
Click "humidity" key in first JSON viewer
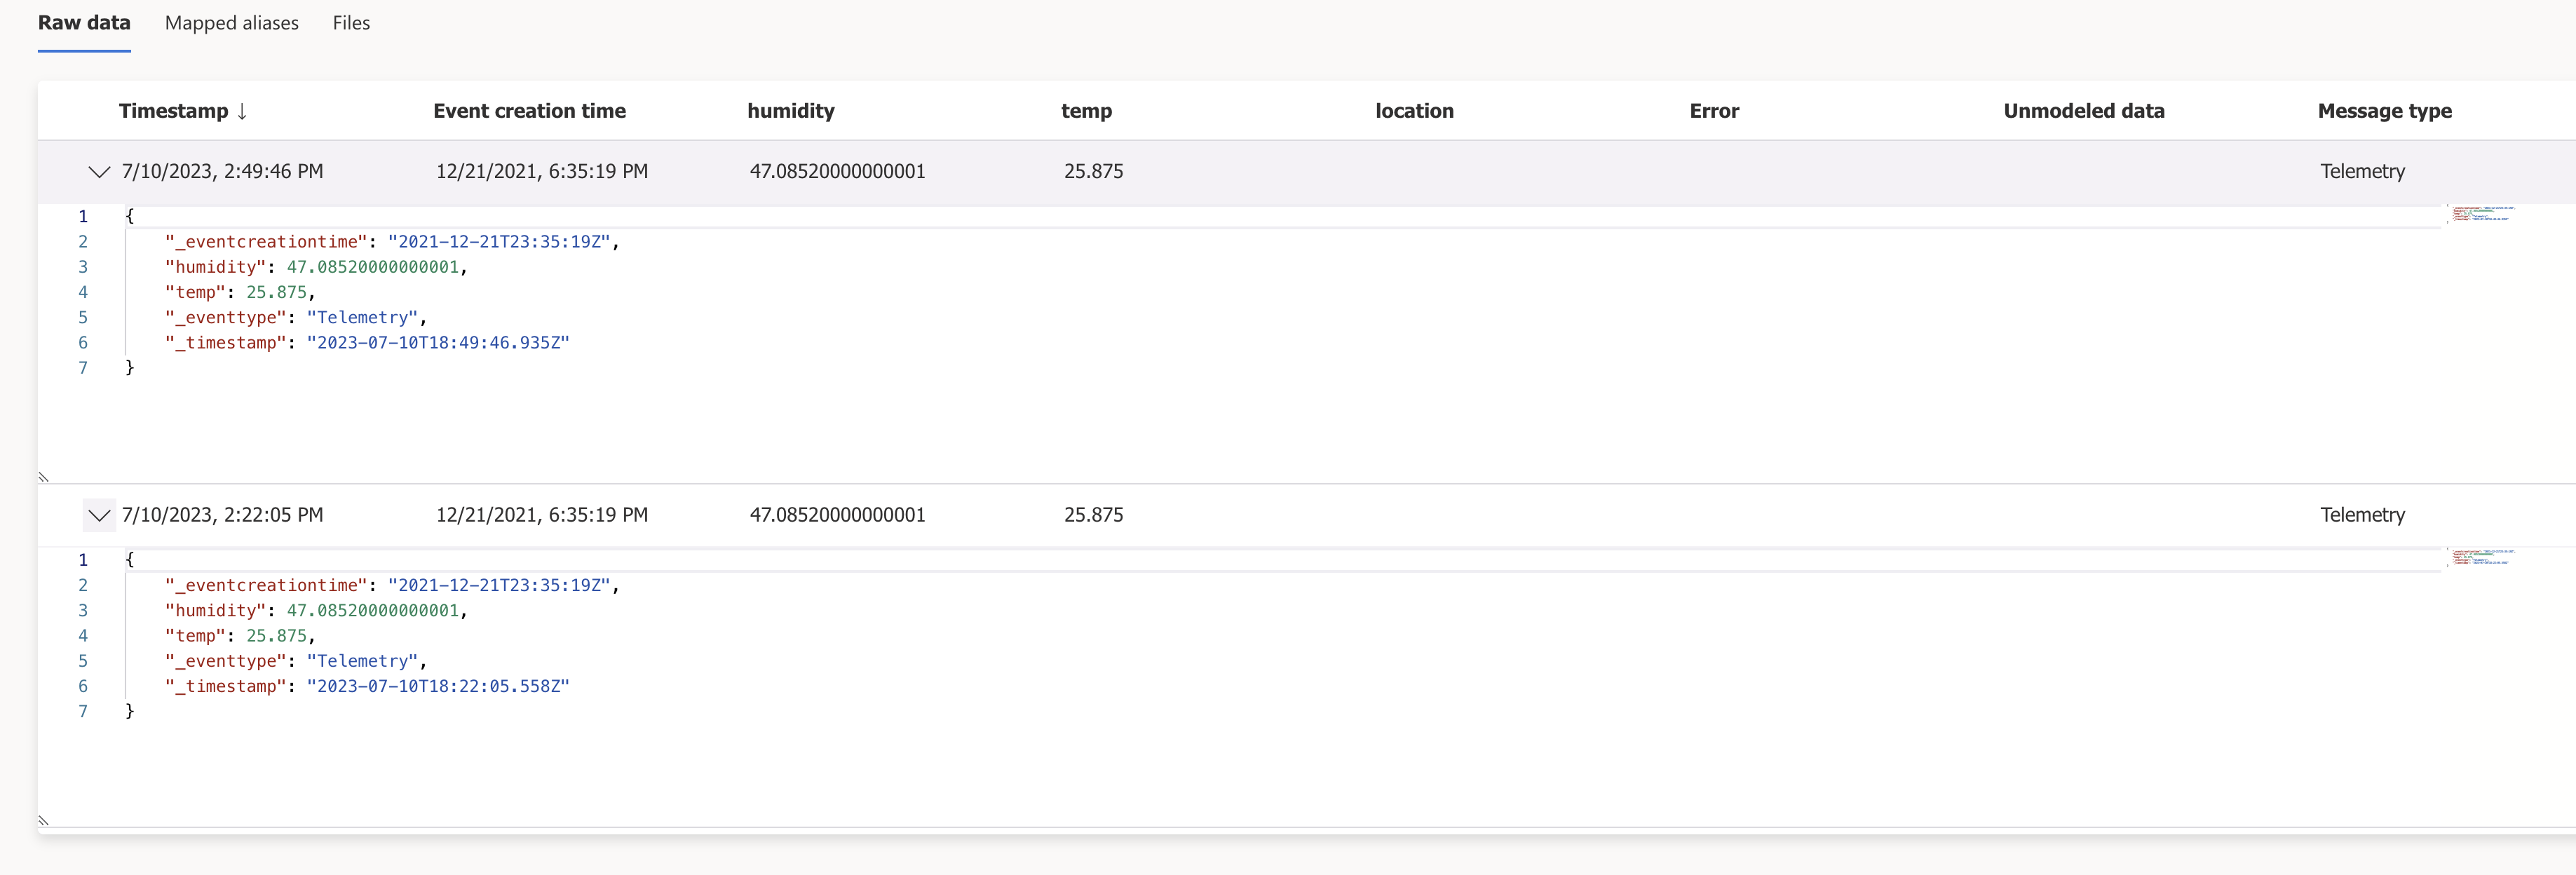click(216, 267)
